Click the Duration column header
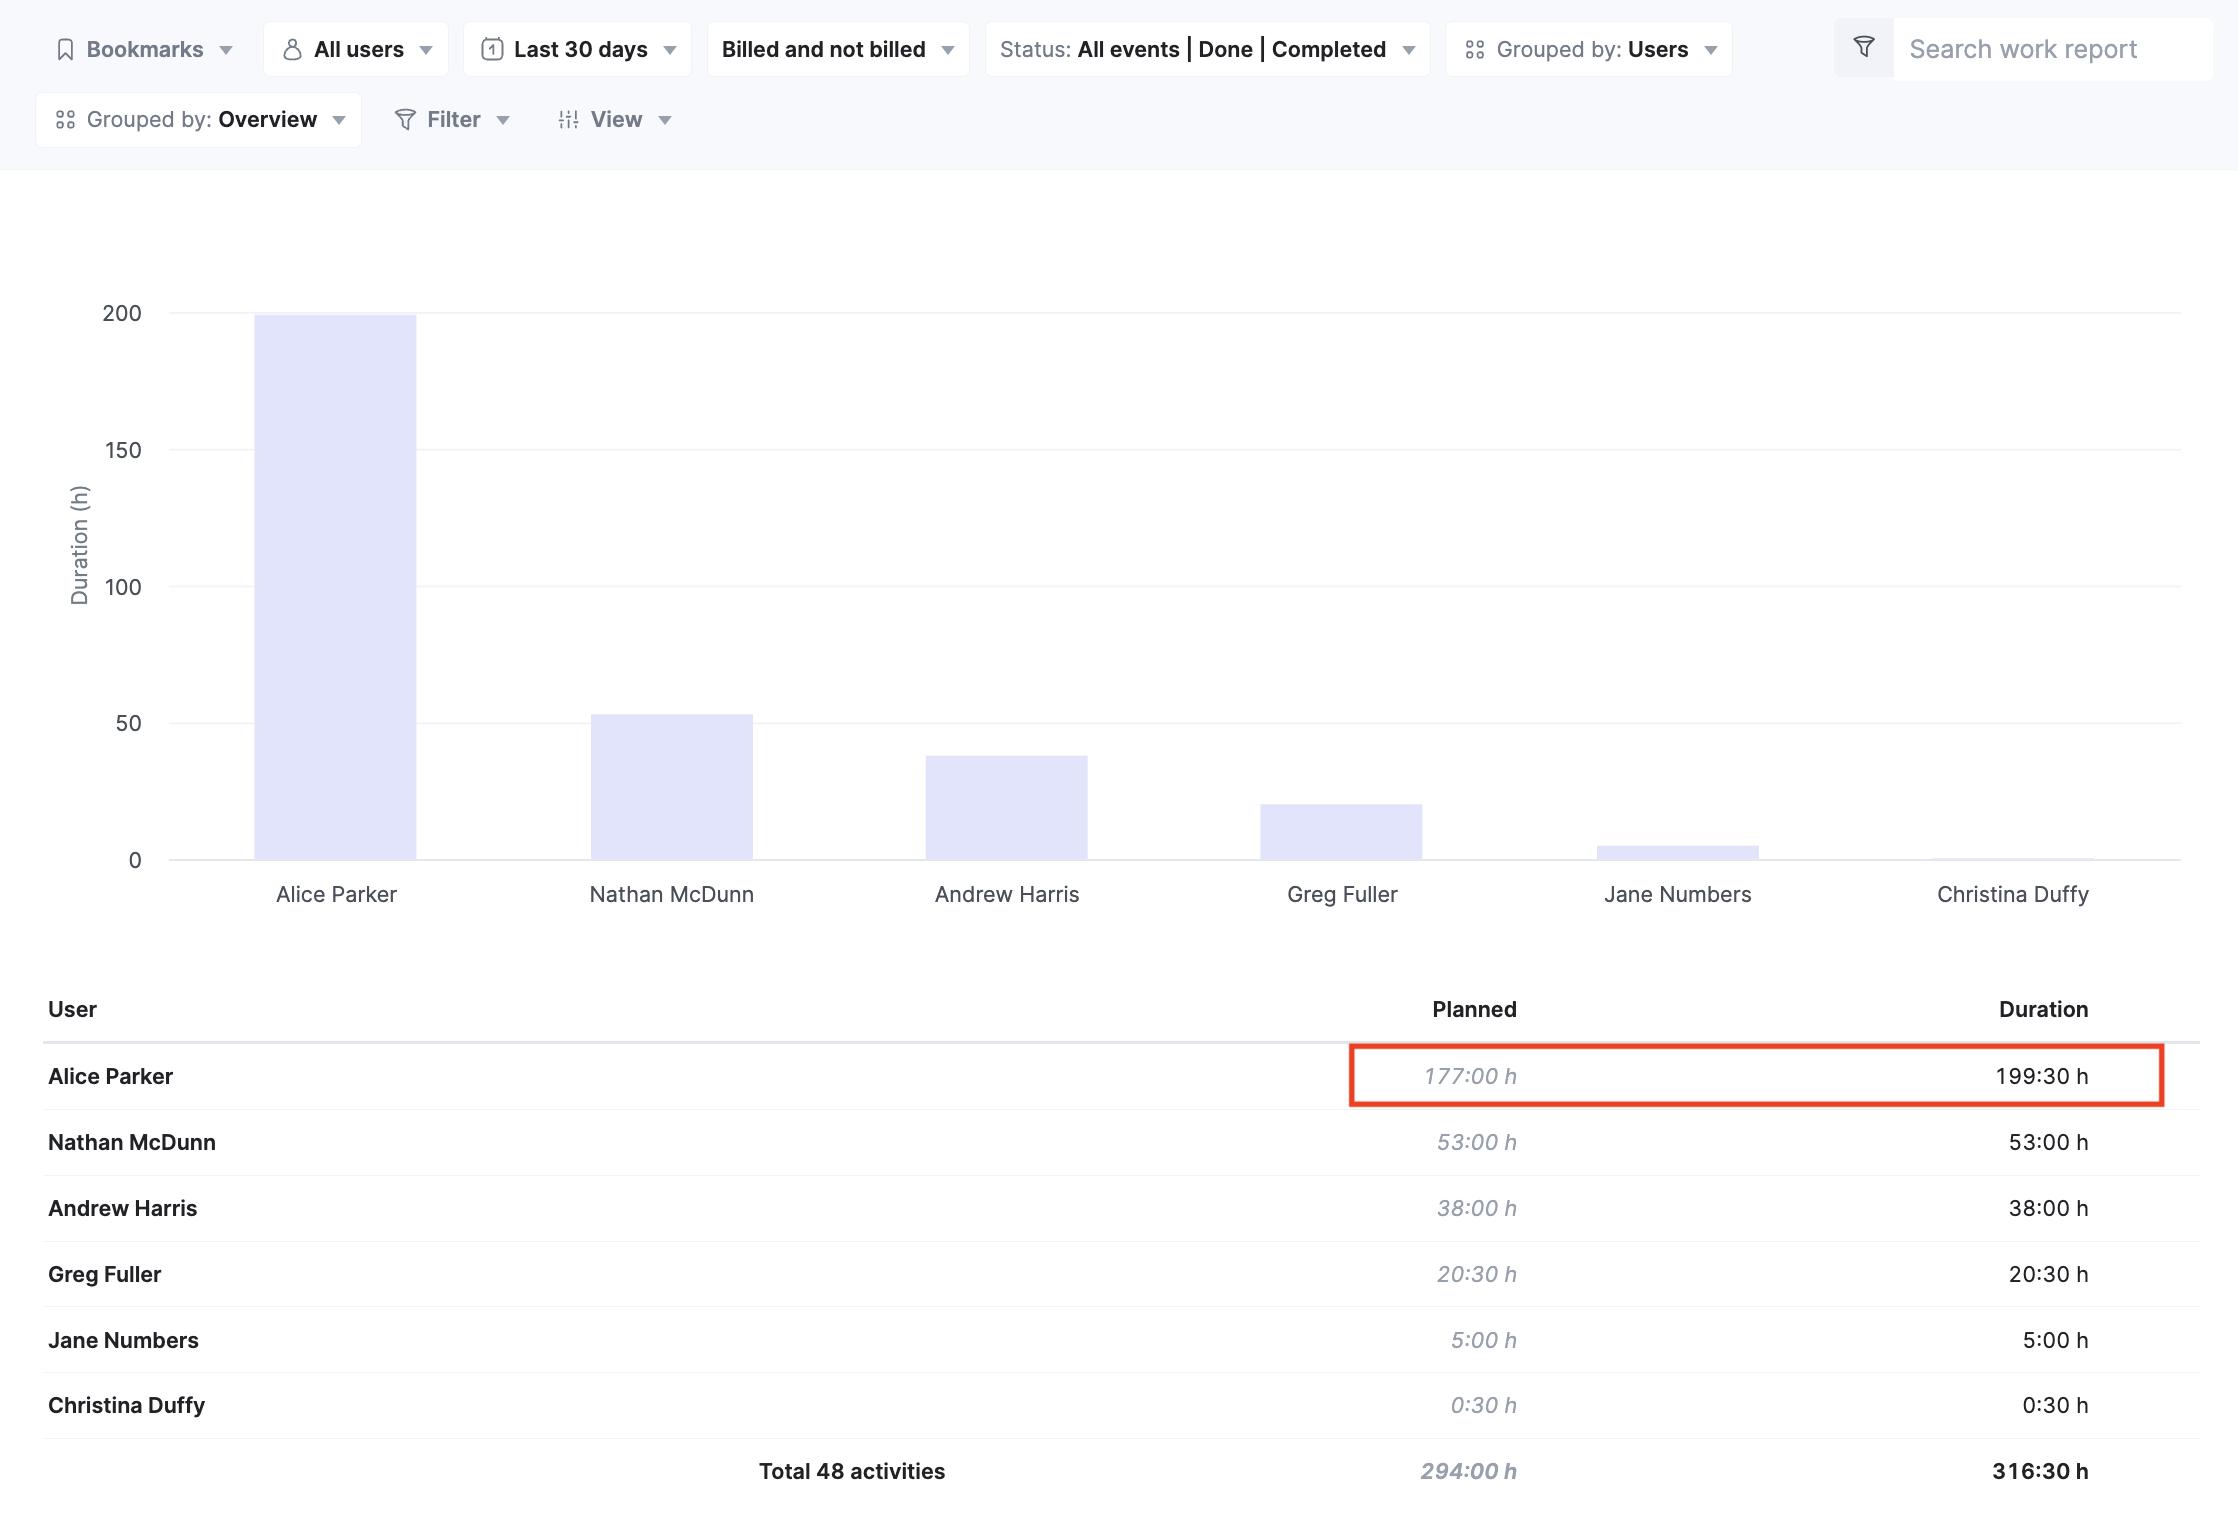Screen dimensions: 2238x1540 tap(2043, 1009)
